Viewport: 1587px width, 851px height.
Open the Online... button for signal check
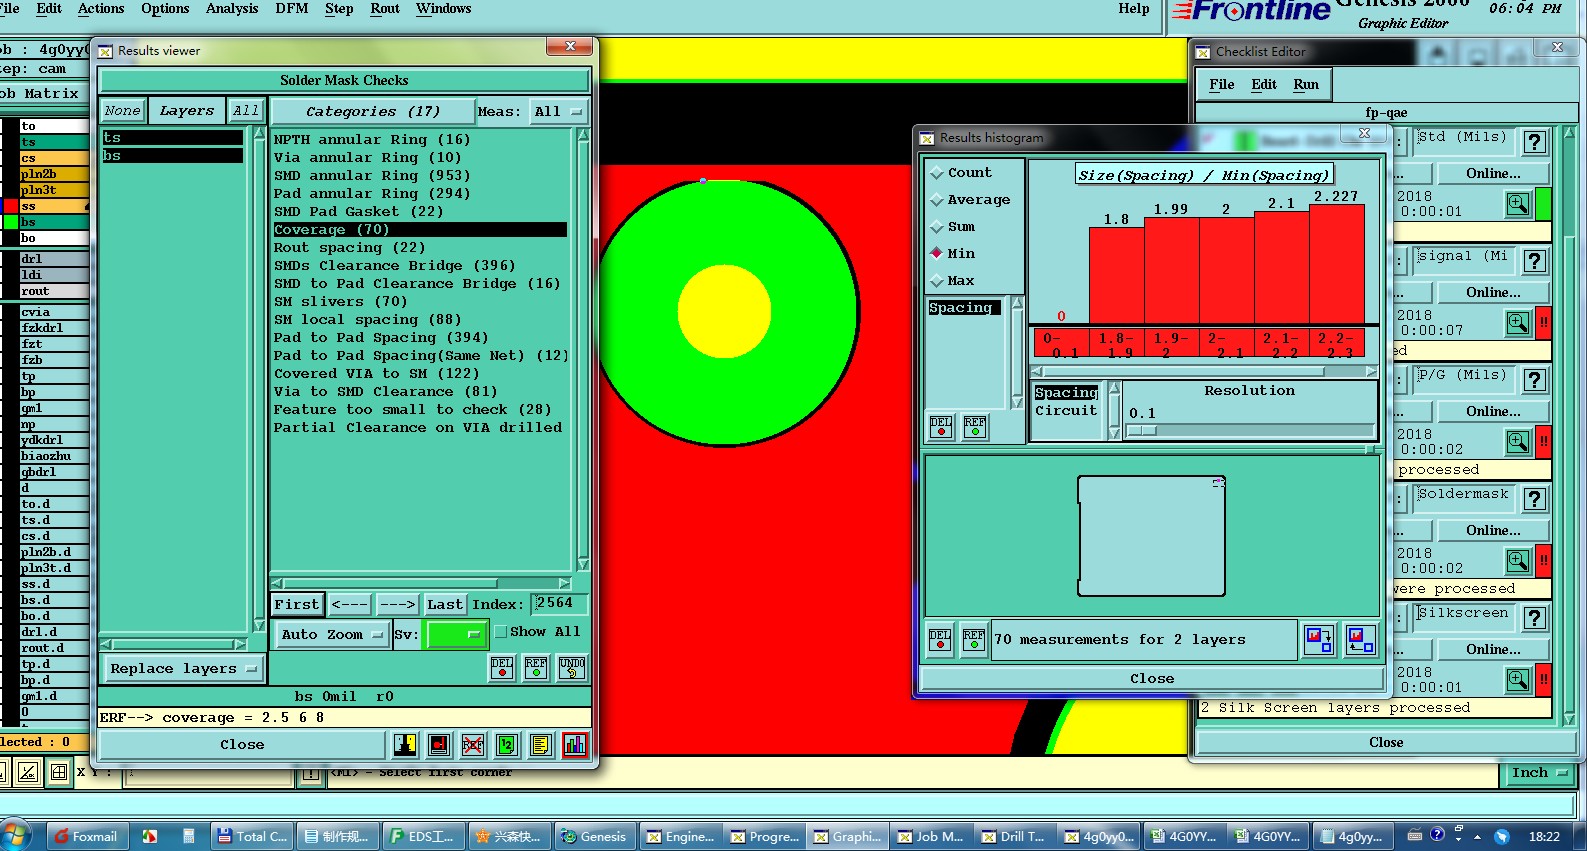click(x=1493, y=293)
